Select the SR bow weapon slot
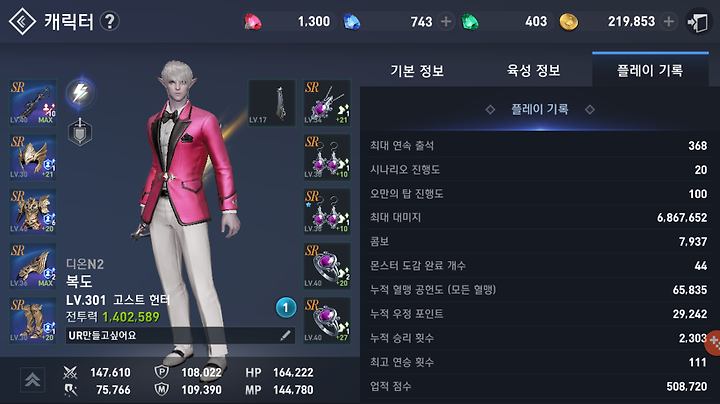 (33, 102)
